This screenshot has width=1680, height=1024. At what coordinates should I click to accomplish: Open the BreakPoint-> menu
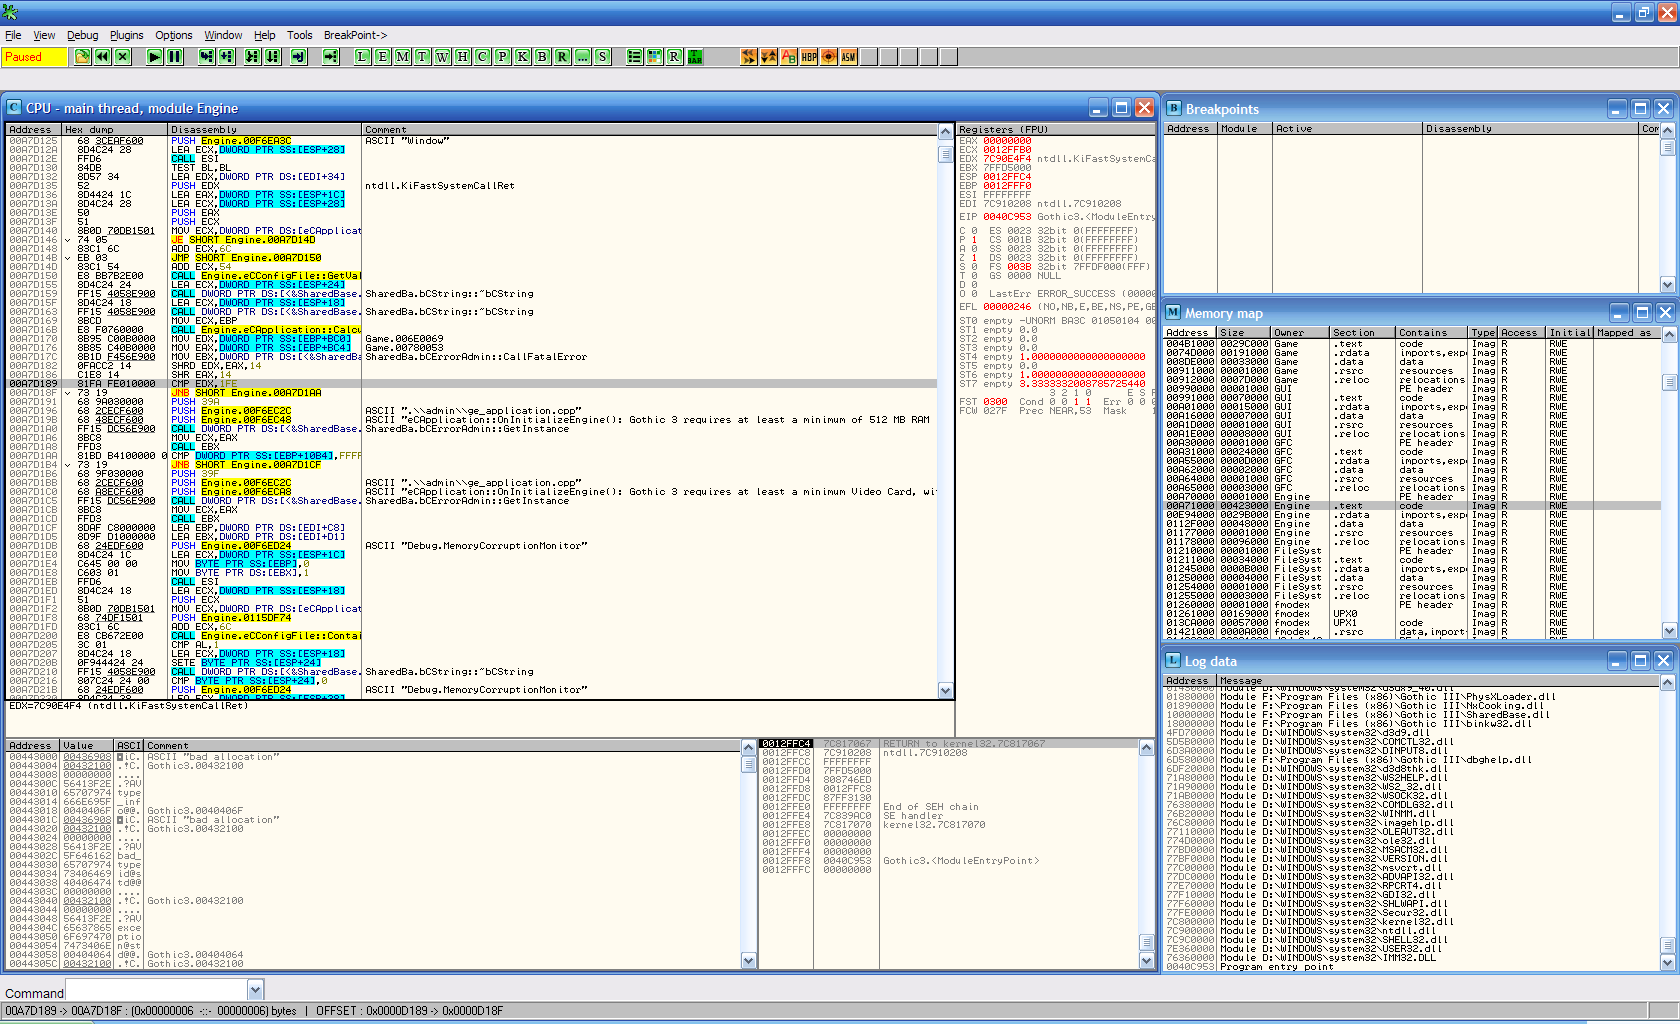pyautogui.click(x=355, y=35)
